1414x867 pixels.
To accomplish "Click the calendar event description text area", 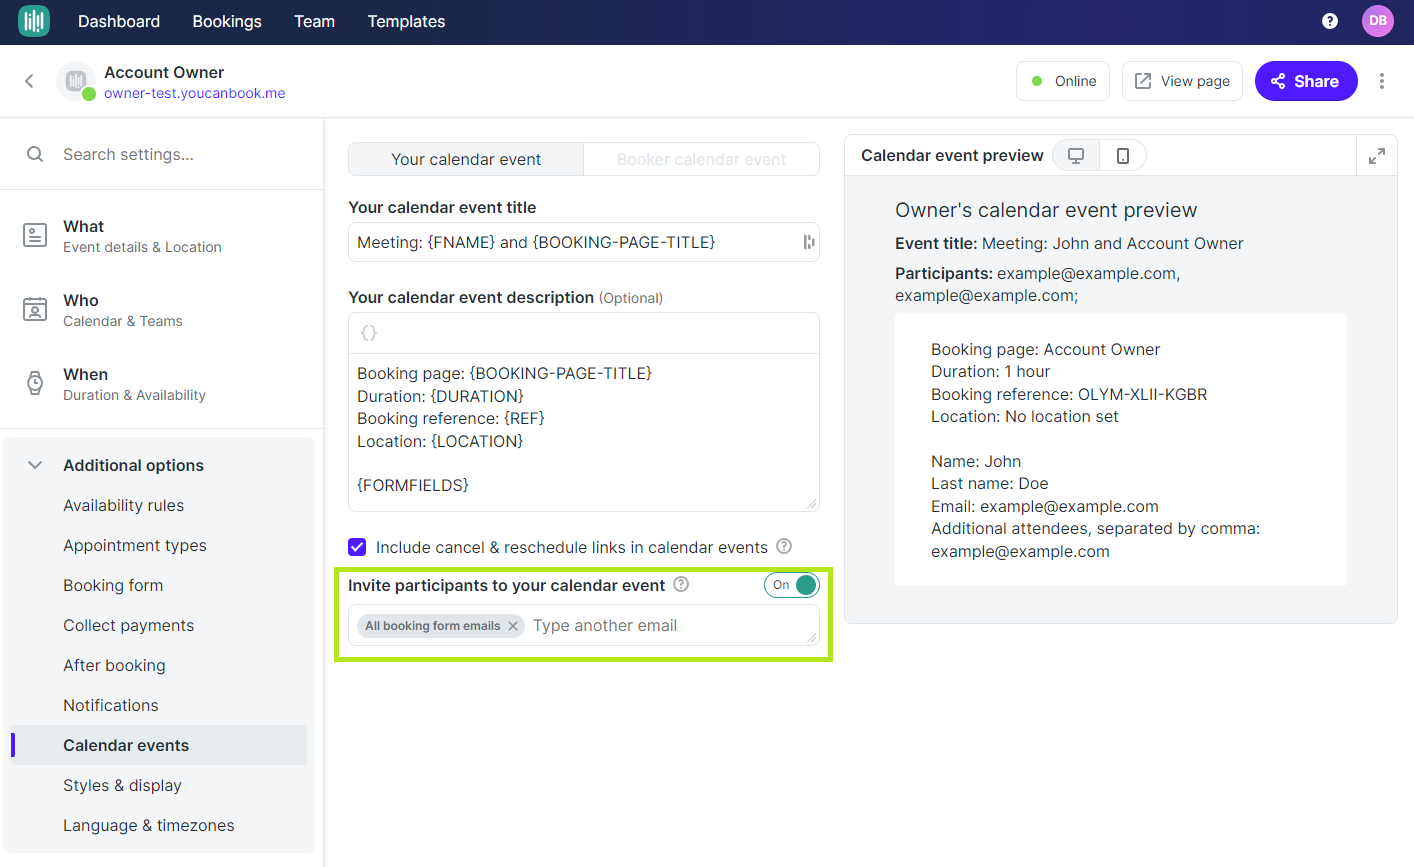I will 584,432.
